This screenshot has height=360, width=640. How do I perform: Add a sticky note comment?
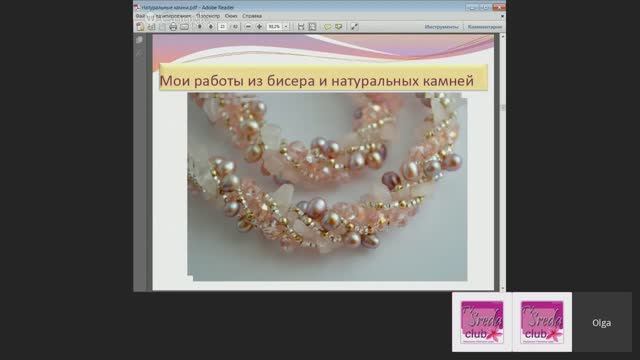(x=327, y=27)
